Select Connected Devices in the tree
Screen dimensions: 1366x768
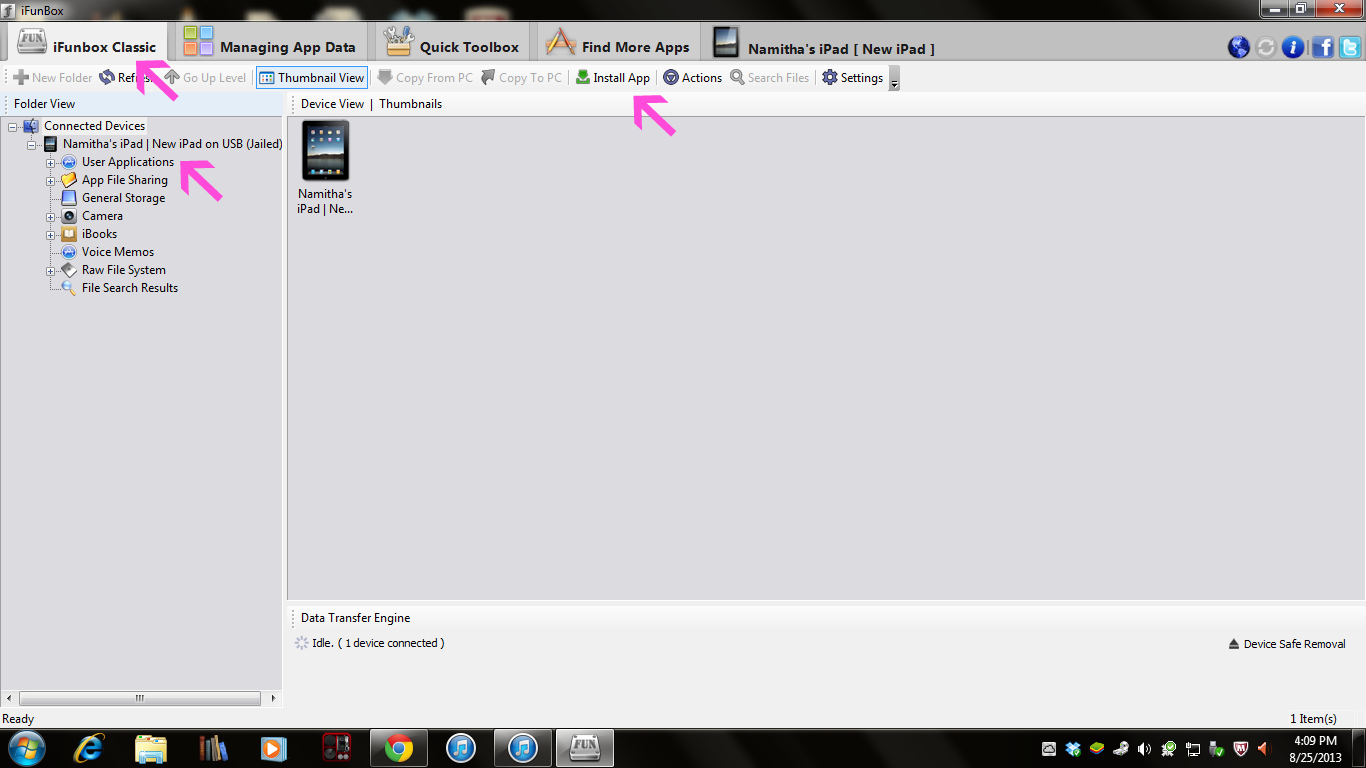click(x=94, y=126)
